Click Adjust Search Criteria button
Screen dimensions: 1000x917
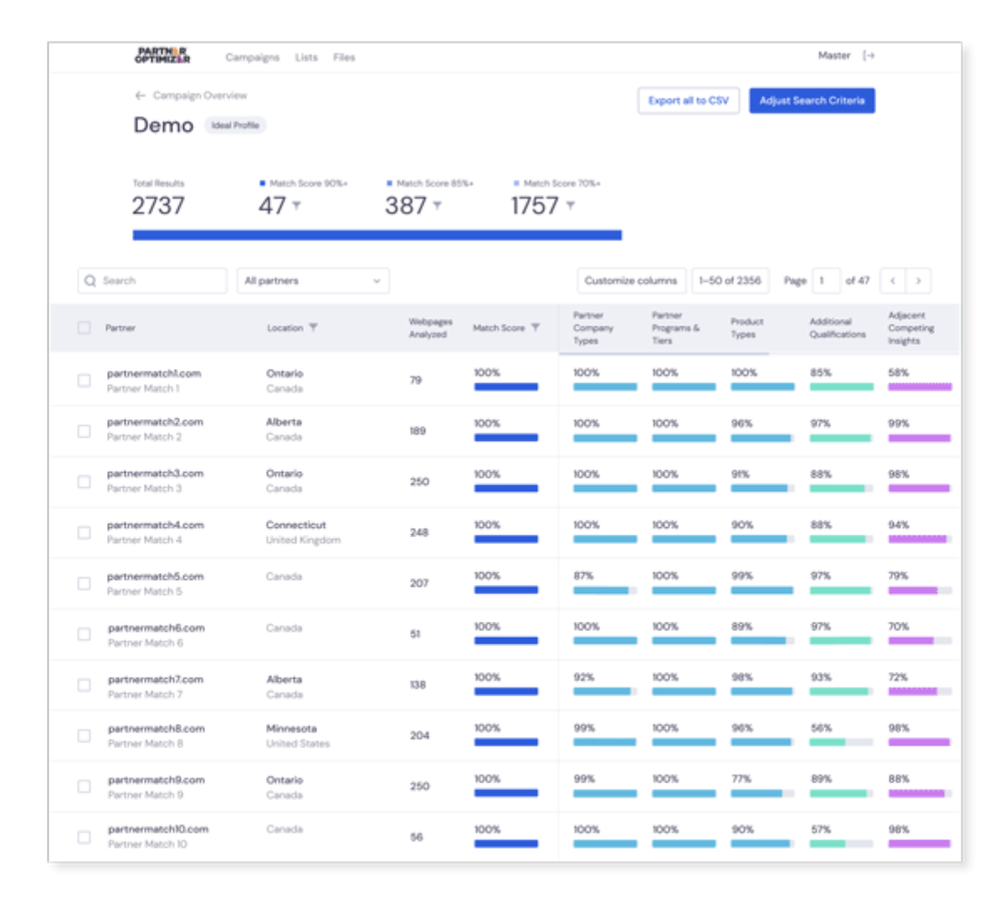click(x=812, y=101)
